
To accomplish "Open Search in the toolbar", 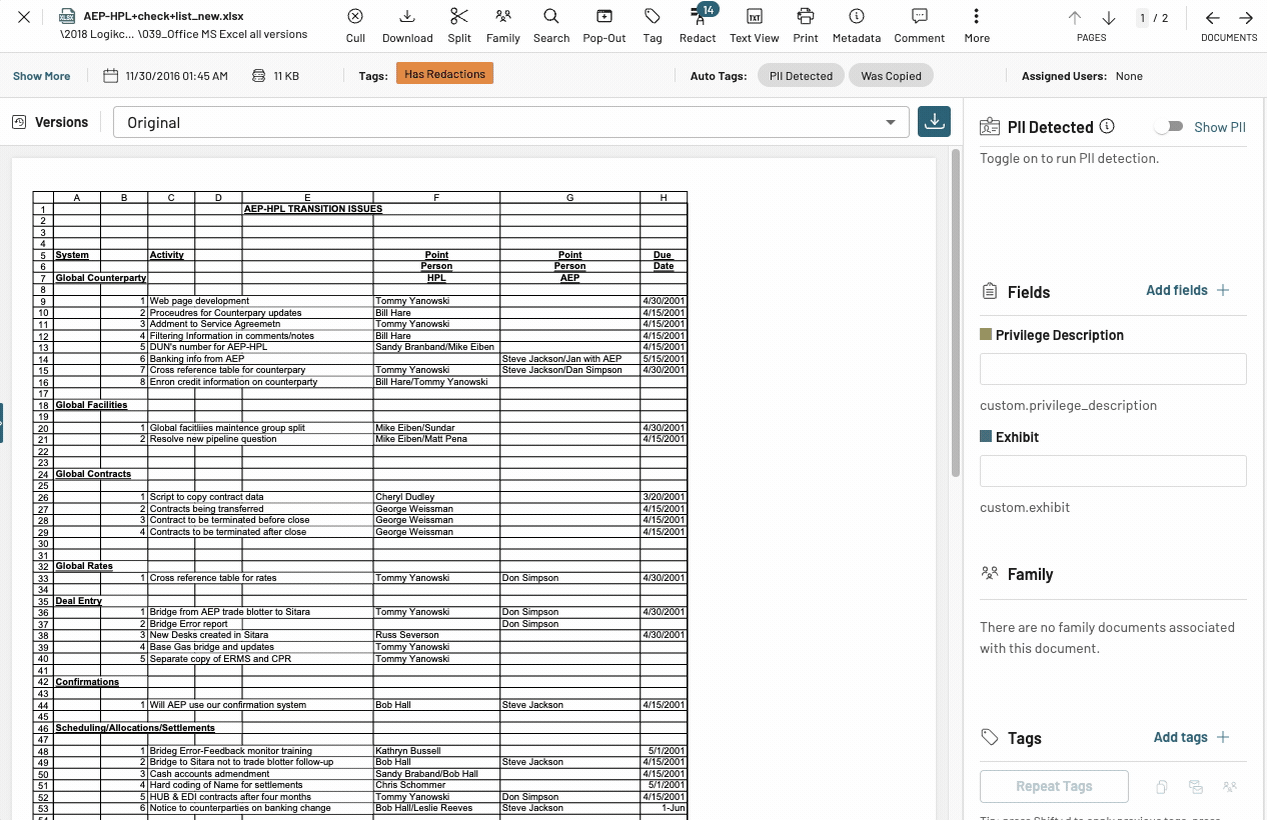I will point(551,25).
